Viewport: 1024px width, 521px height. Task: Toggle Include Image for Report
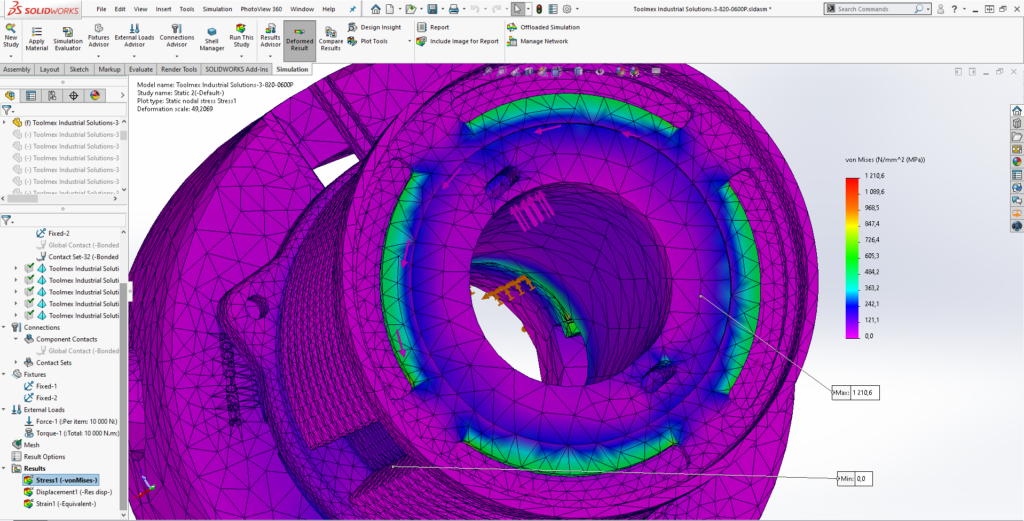[x=457, y=41]
